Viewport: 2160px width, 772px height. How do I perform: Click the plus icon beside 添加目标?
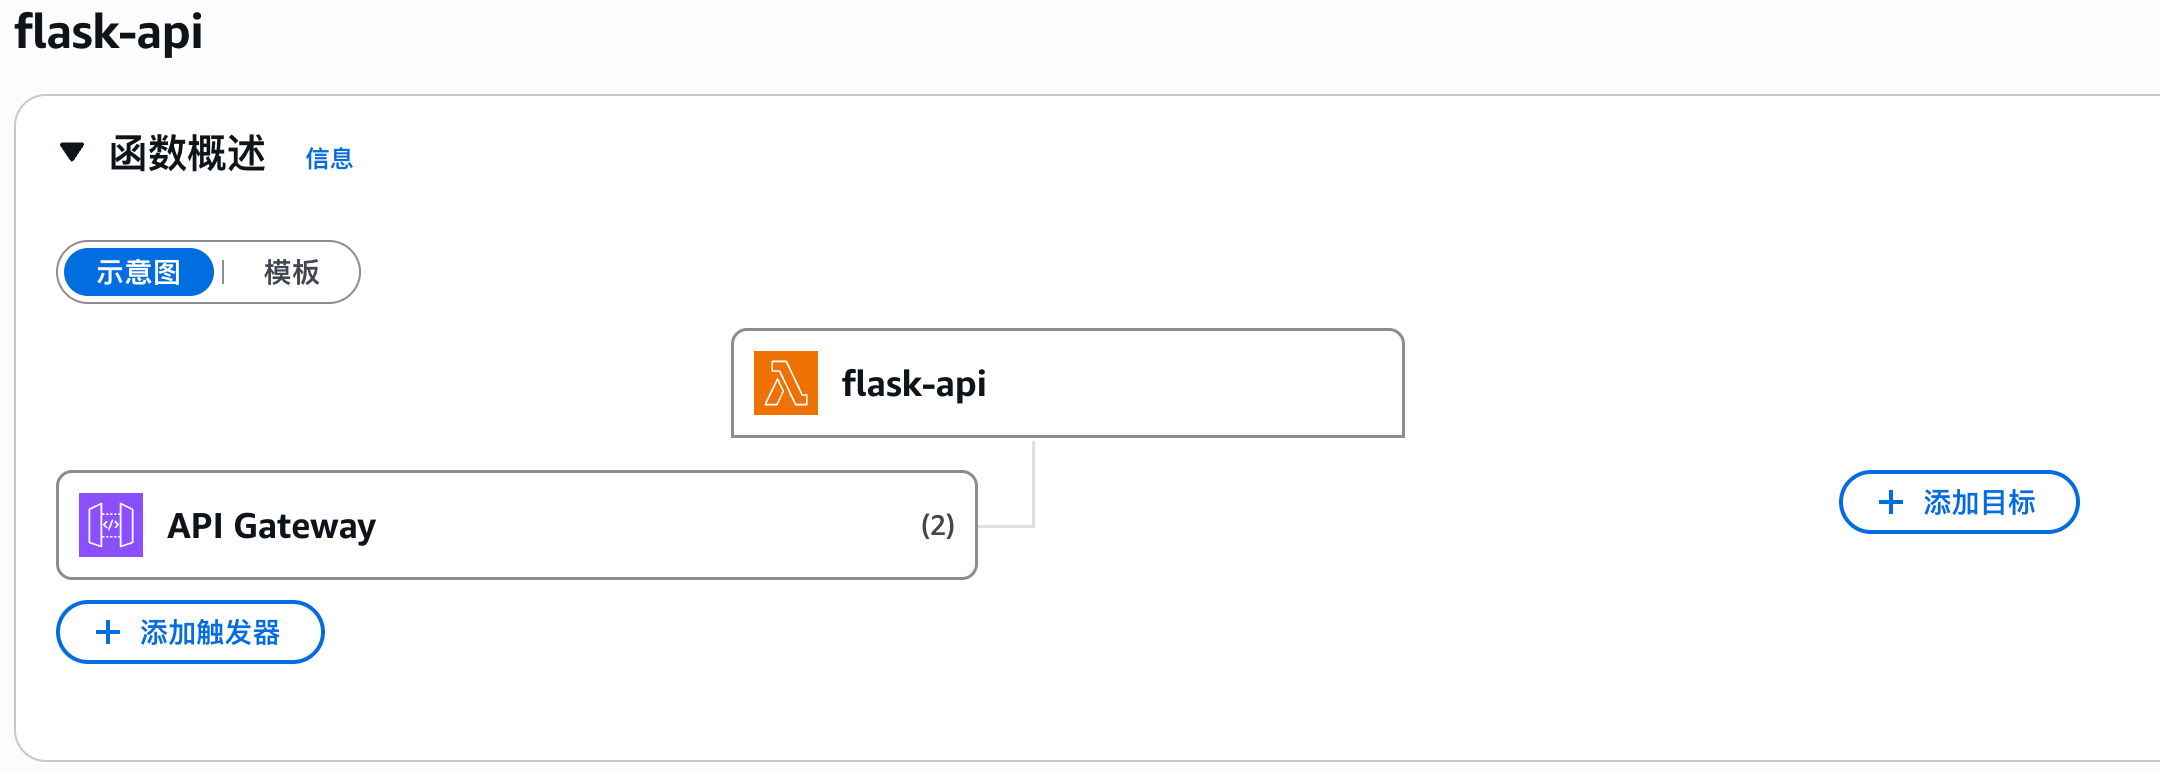pos(1890,502)
